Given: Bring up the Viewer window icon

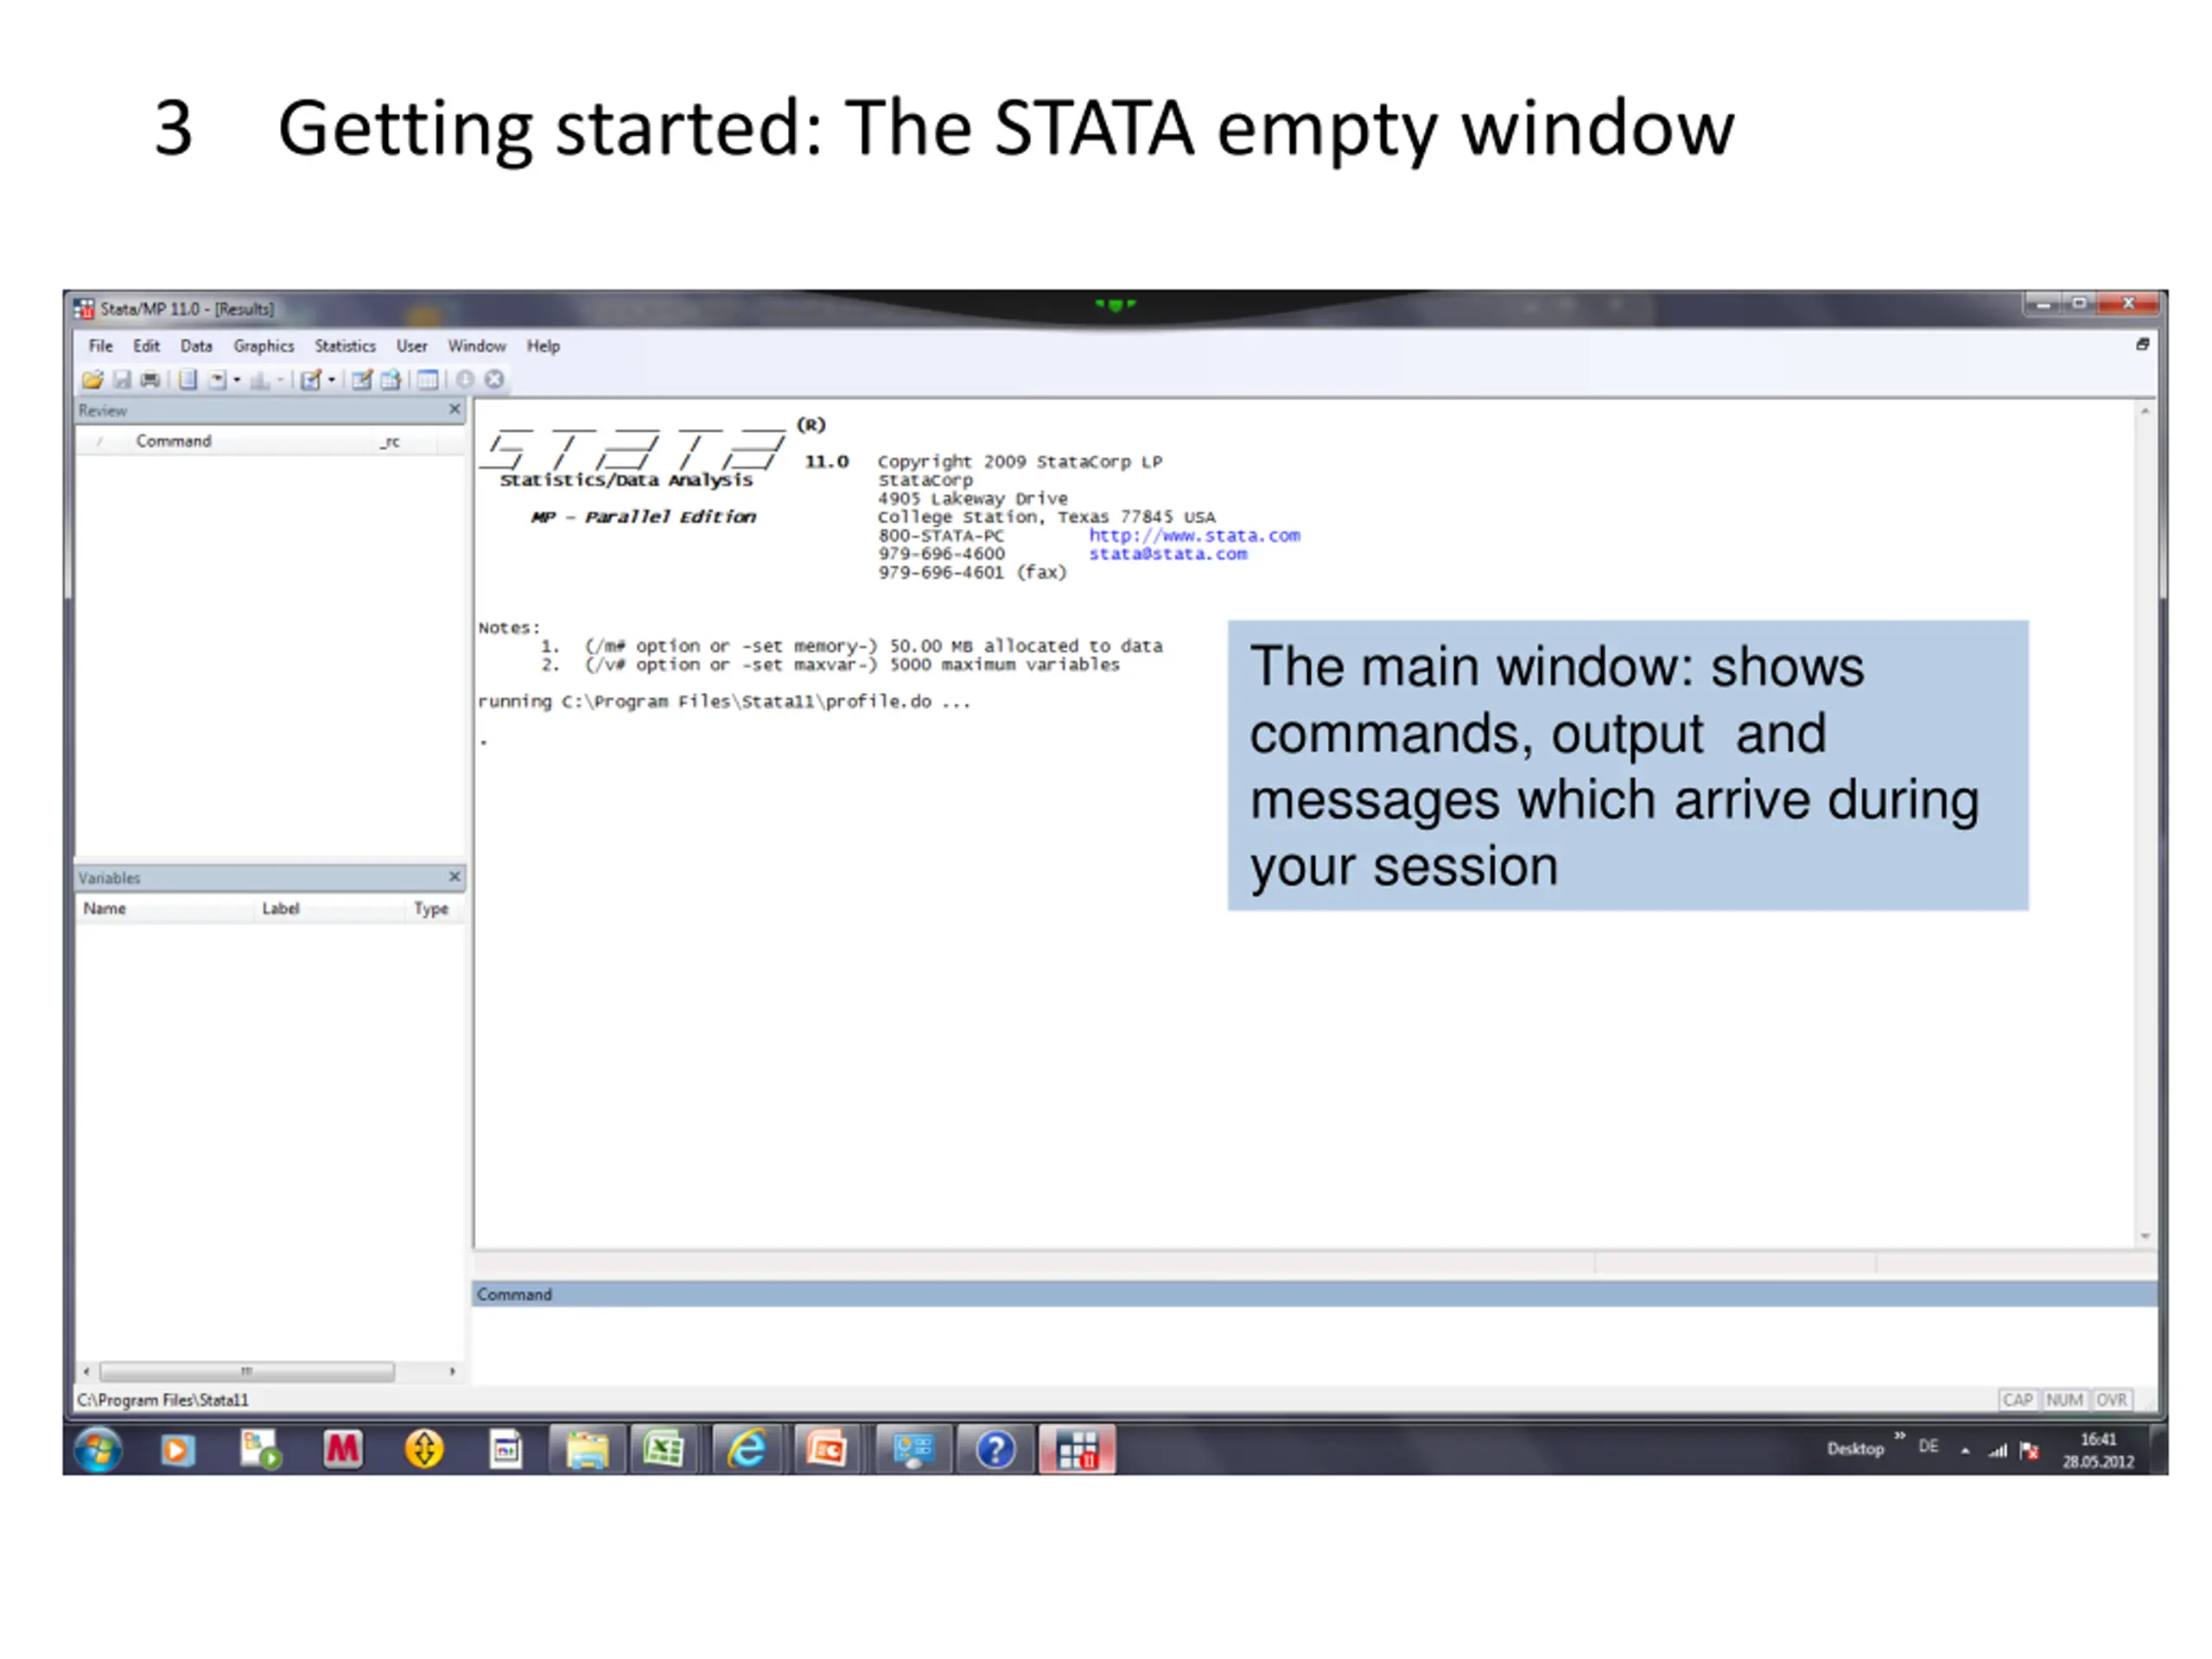Looking at the screenshot, I should (x=217, y=380).
